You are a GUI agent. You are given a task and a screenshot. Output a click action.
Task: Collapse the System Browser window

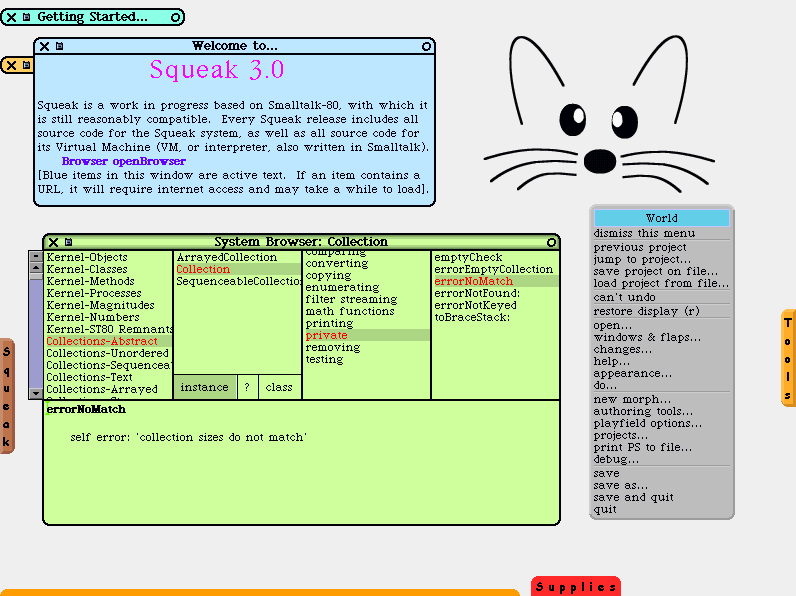(x=551, y=242)
